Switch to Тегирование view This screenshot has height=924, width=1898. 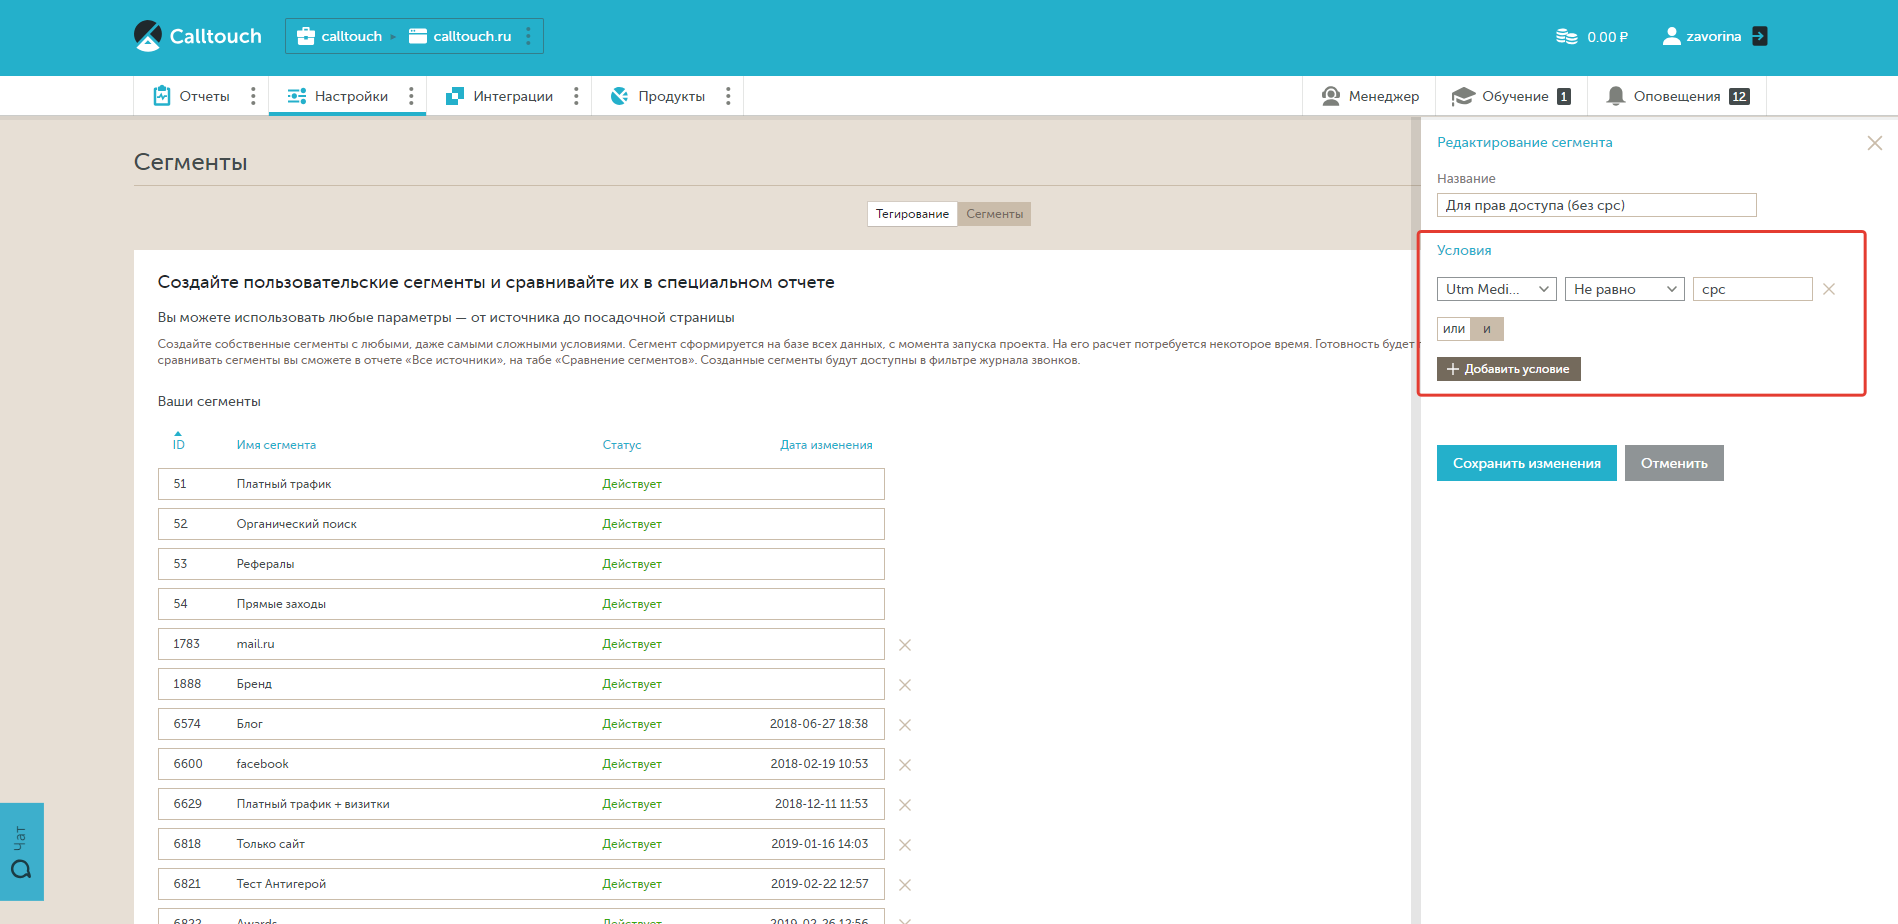click(x=912, y=214)
